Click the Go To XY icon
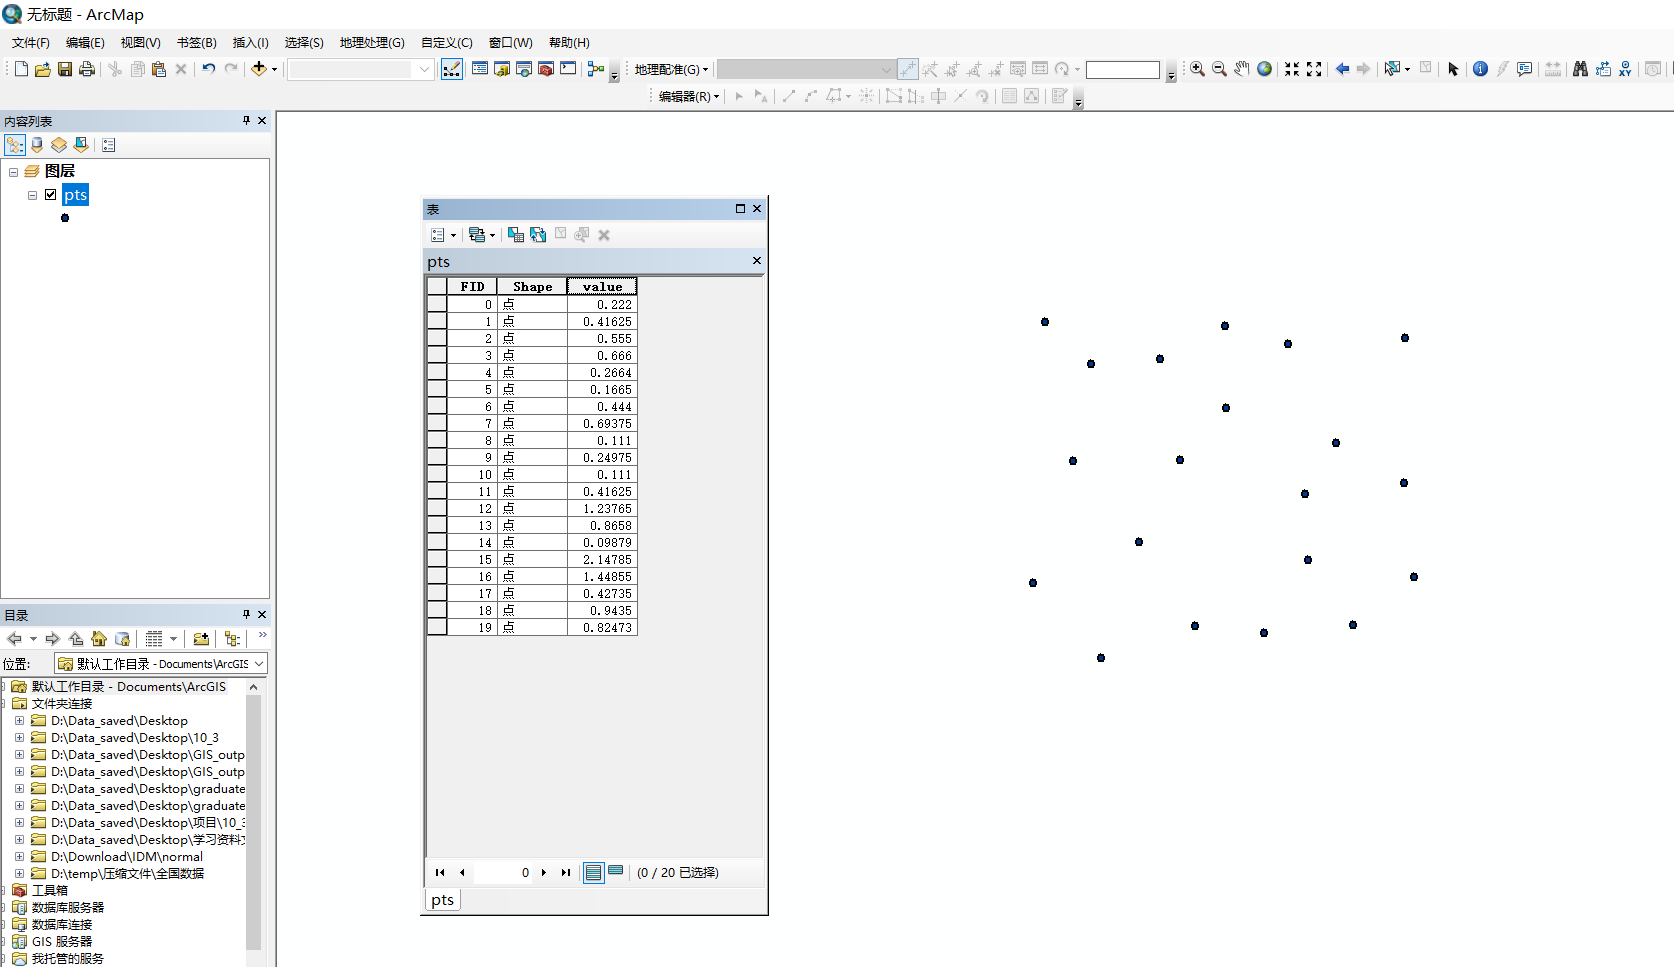This screenshot has width=1674, height=967. pyautogui.click(x=1625, y=69)
